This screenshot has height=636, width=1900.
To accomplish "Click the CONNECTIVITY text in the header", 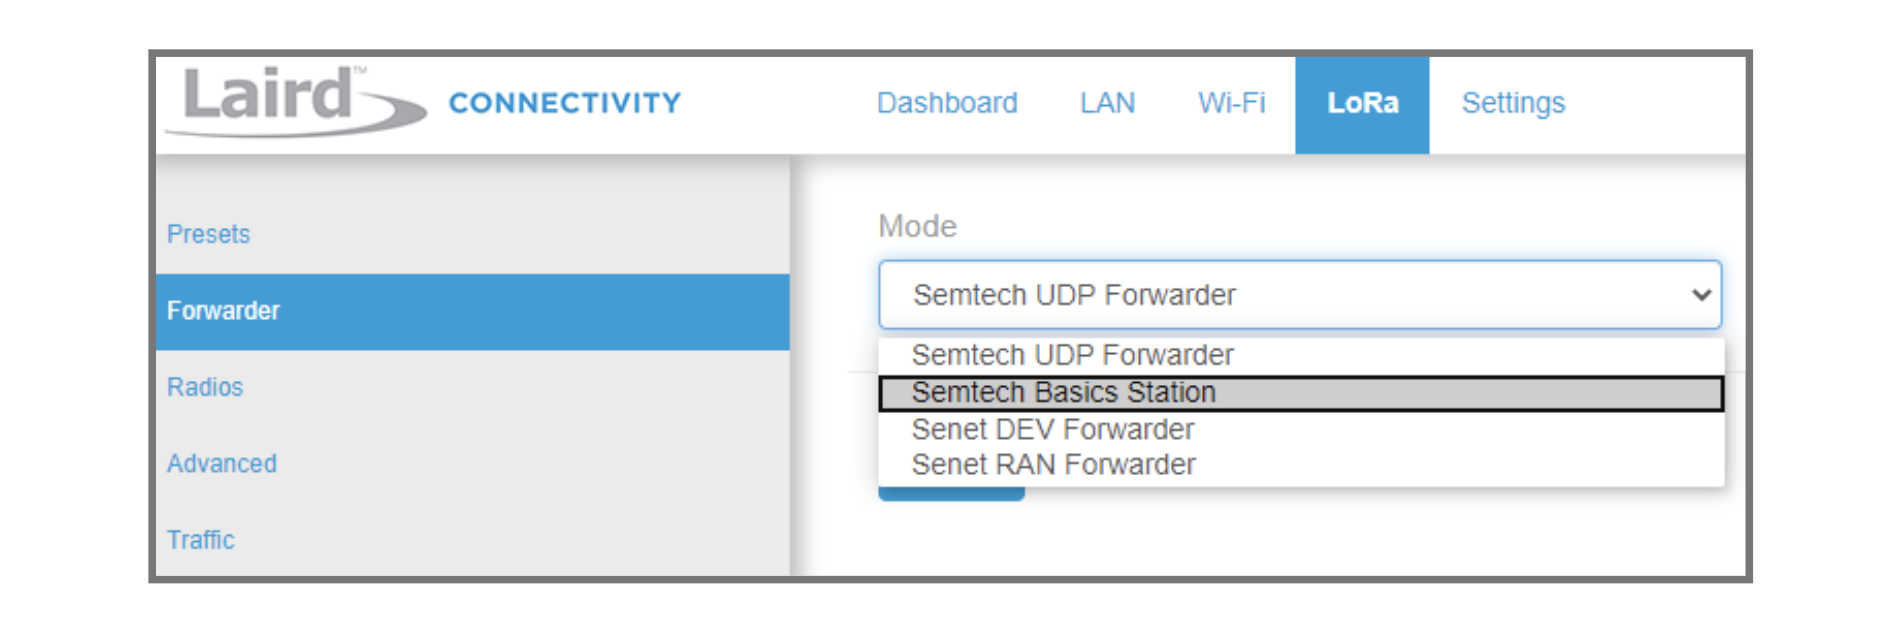I will 565,103.
